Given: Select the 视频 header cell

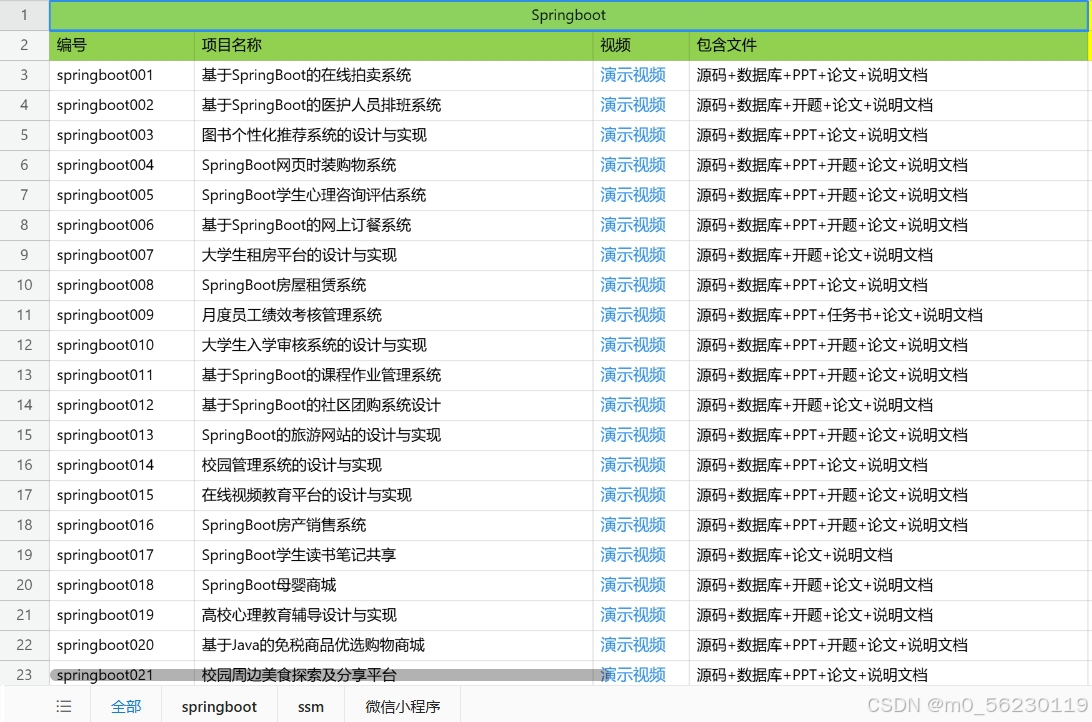Looking at the screenshot, I should (x=641, y=45).
